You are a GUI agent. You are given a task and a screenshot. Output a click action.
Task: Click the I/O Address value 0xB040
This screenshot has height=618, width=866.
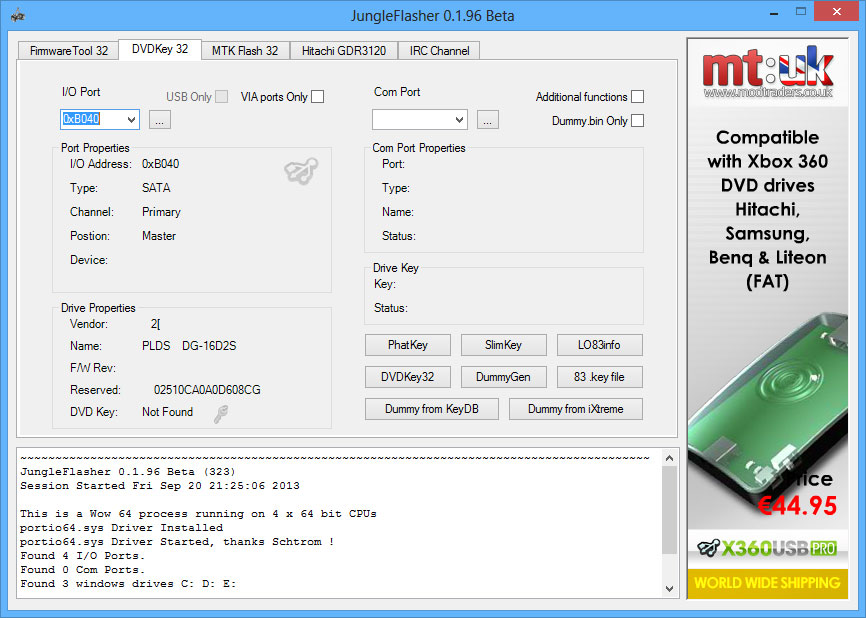[x=161, y=164]
